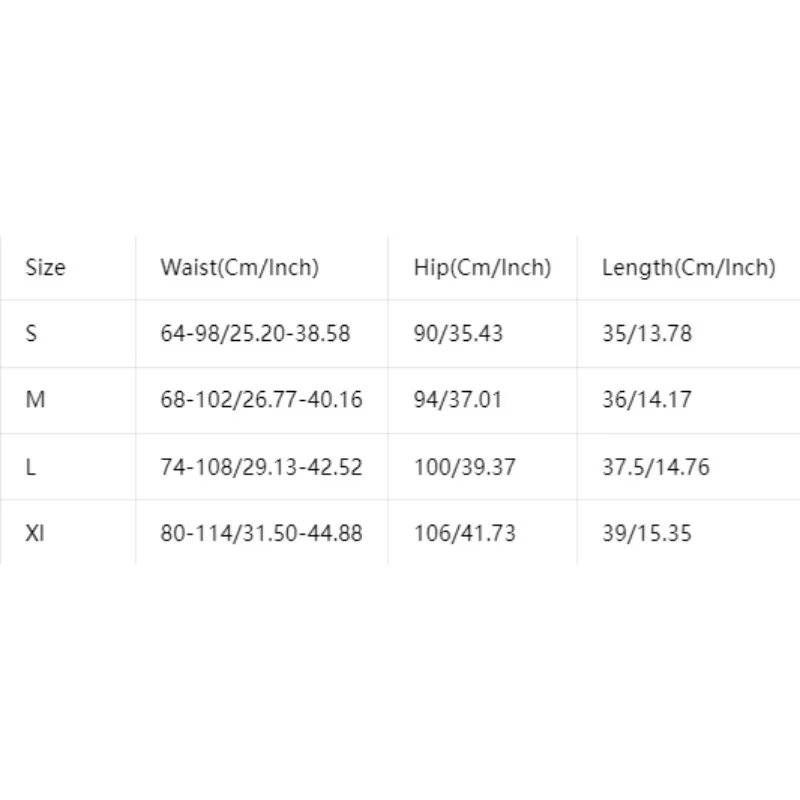Click the L size row label
800x800 pixels.
(31, 467)
